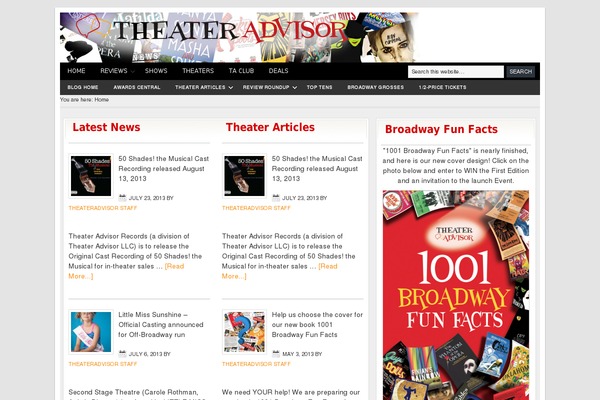Open Blog Home in the secondary menu

coord(83,87)
